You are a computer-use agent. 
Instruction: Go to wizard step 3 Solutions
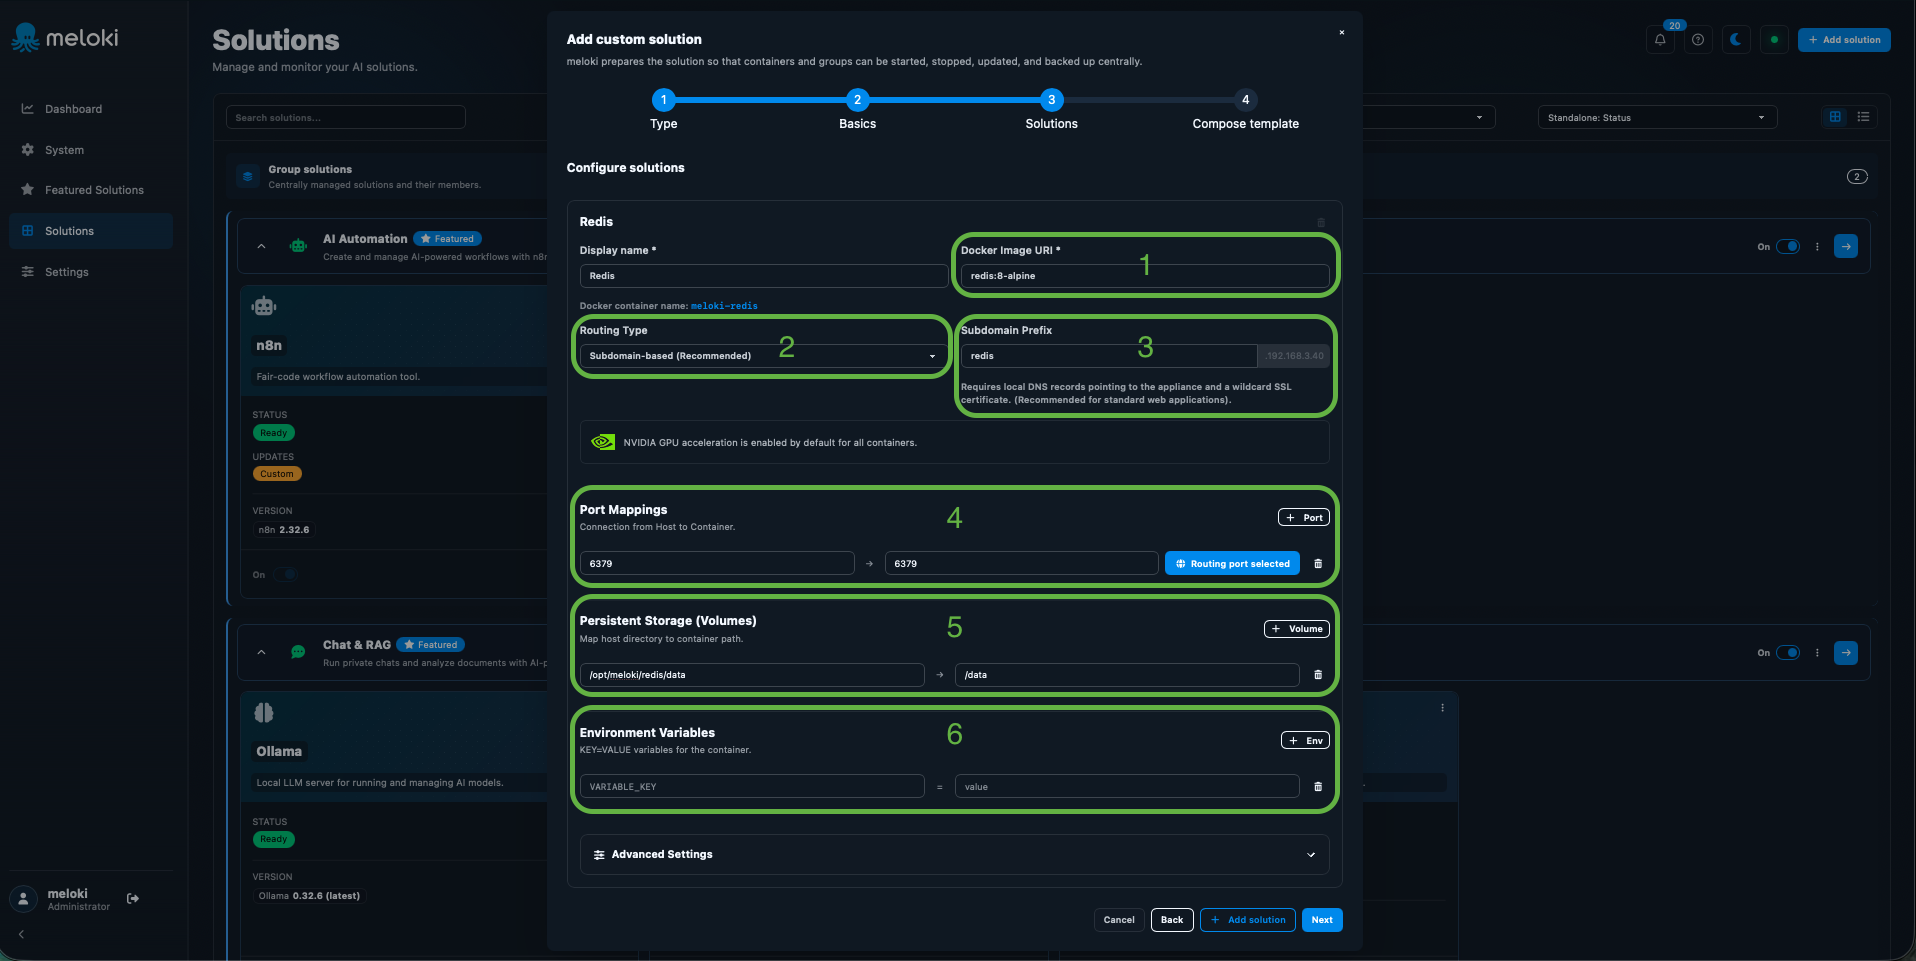[1051, 100]
